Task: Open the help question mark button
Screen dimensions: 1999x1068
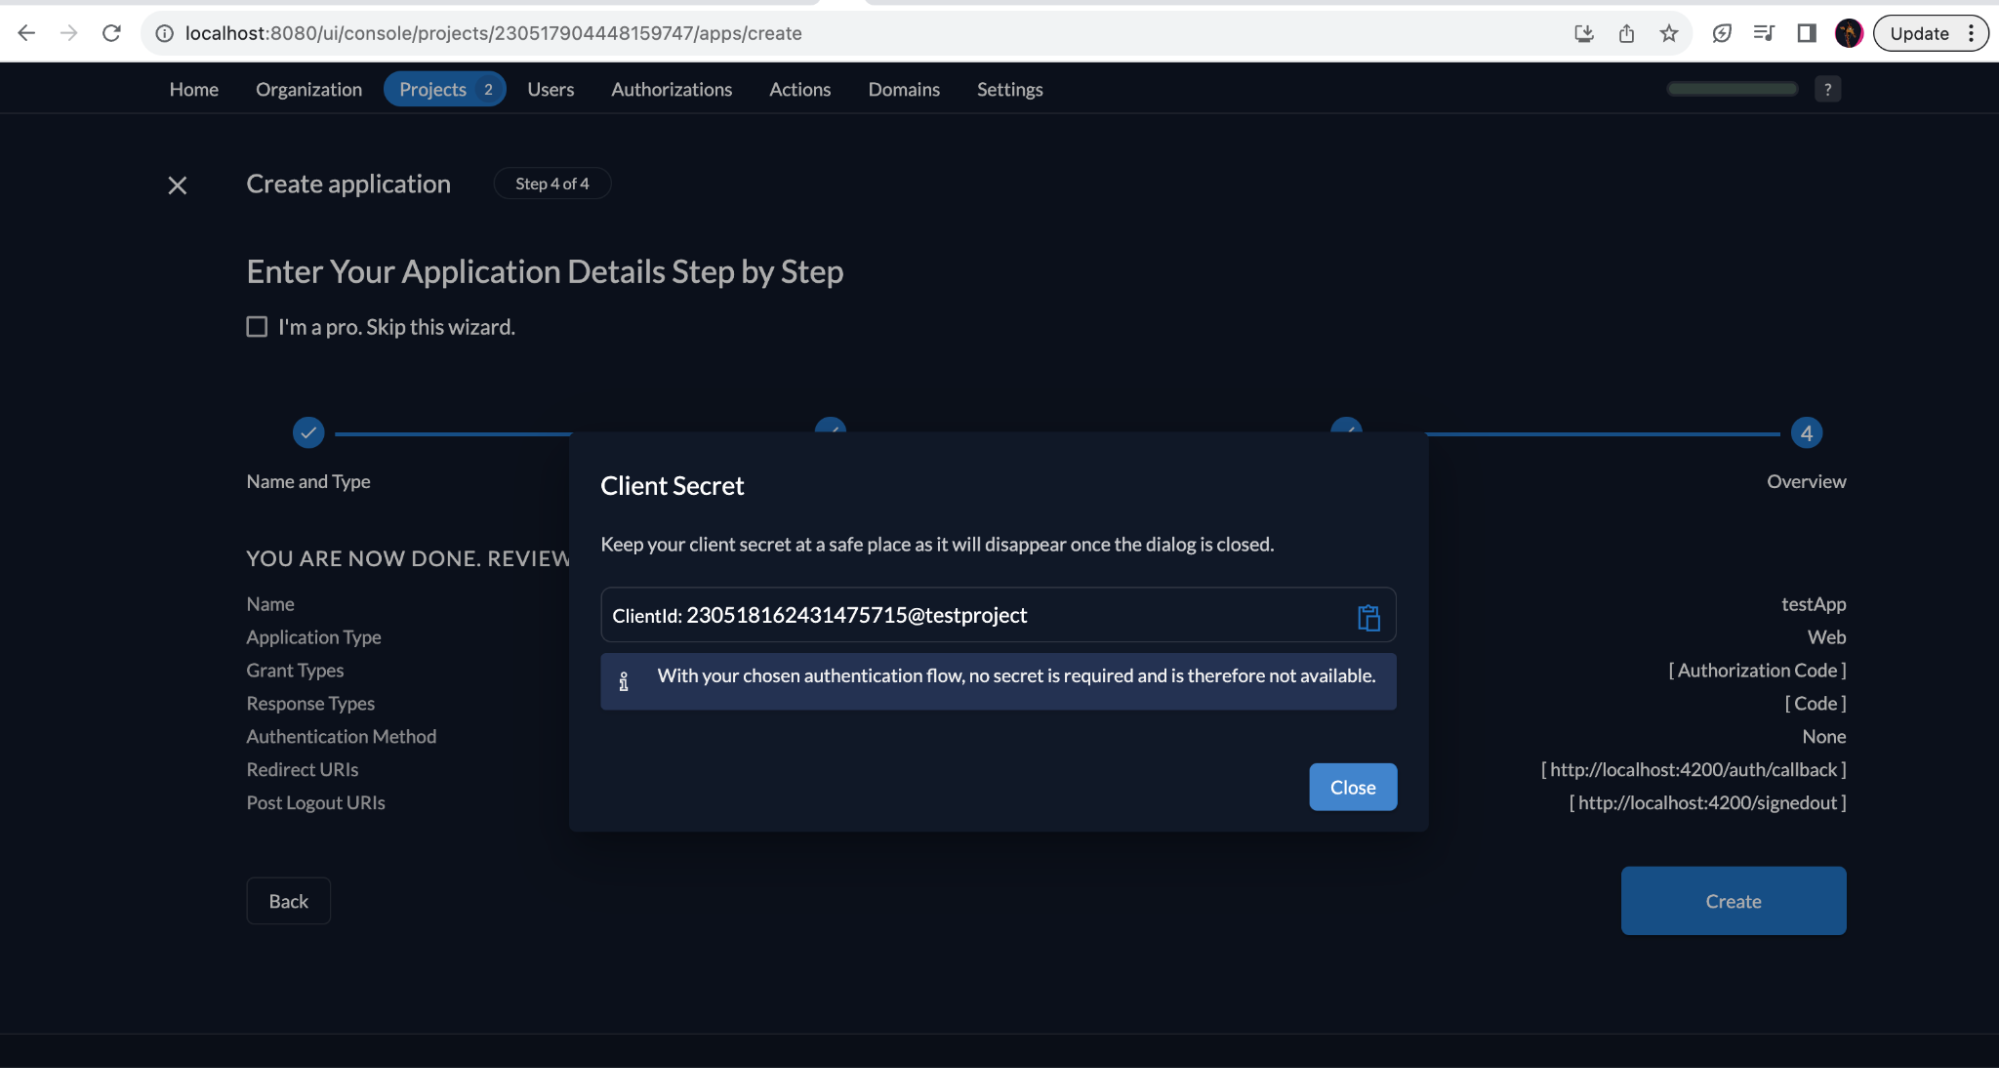Action: coord(1827,89)
